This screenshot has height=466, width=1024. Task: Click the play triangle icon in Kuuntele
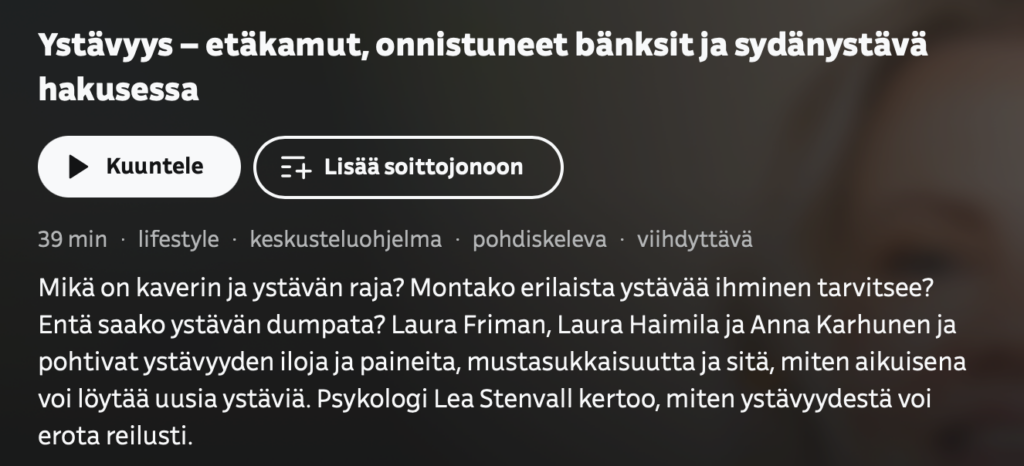point(77,167)
